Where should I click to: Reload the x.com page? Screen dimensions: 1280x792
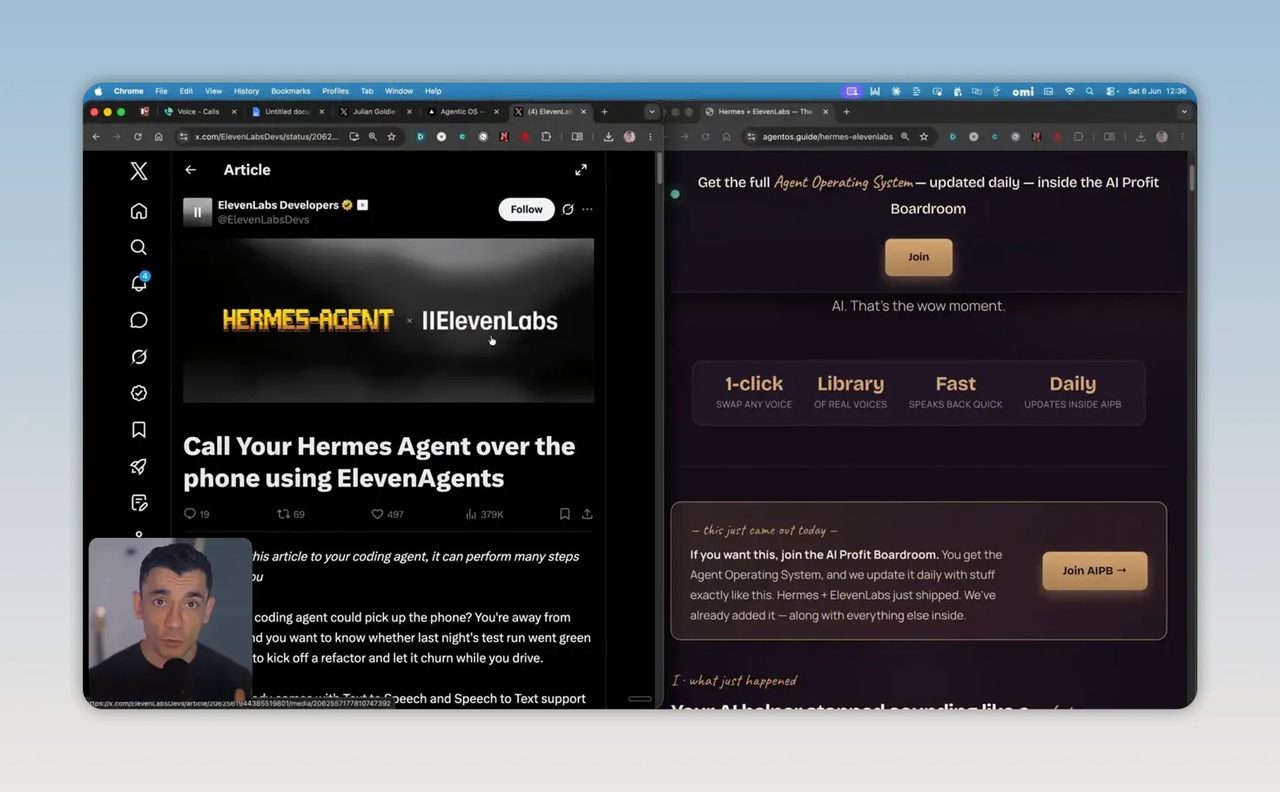coord(137,136)
